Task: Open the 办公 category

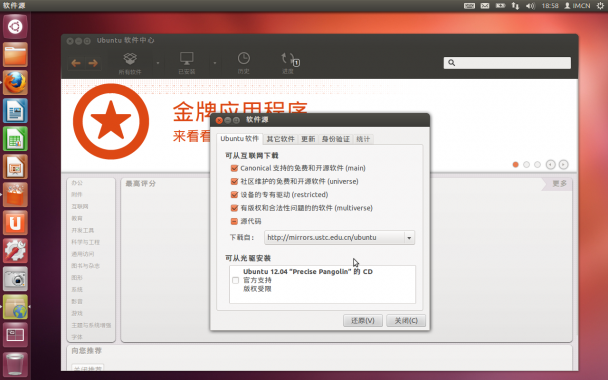Action: [77, 183]
